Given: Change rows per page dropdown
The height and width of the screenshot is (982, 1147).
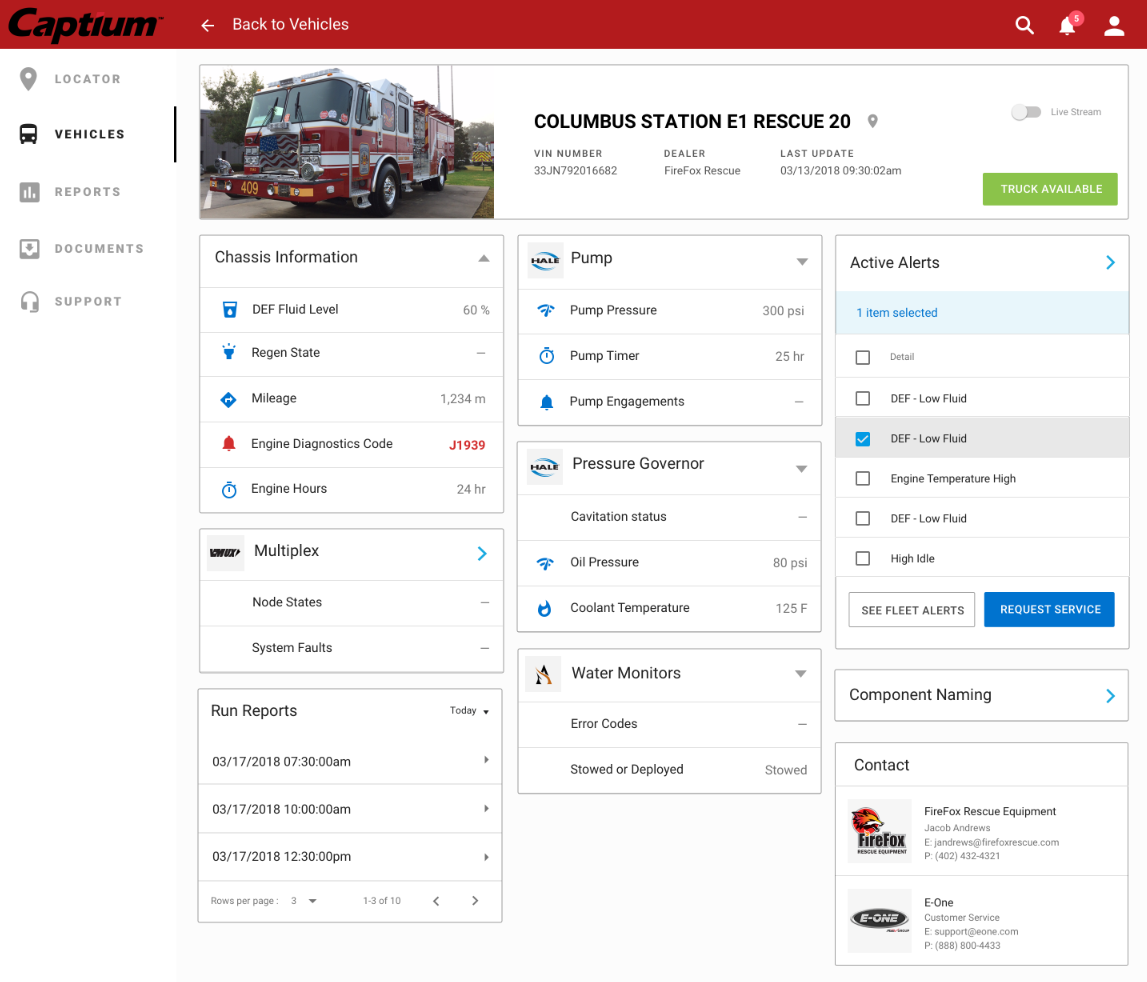Looking at the screenshot, I should pos(304,901).
